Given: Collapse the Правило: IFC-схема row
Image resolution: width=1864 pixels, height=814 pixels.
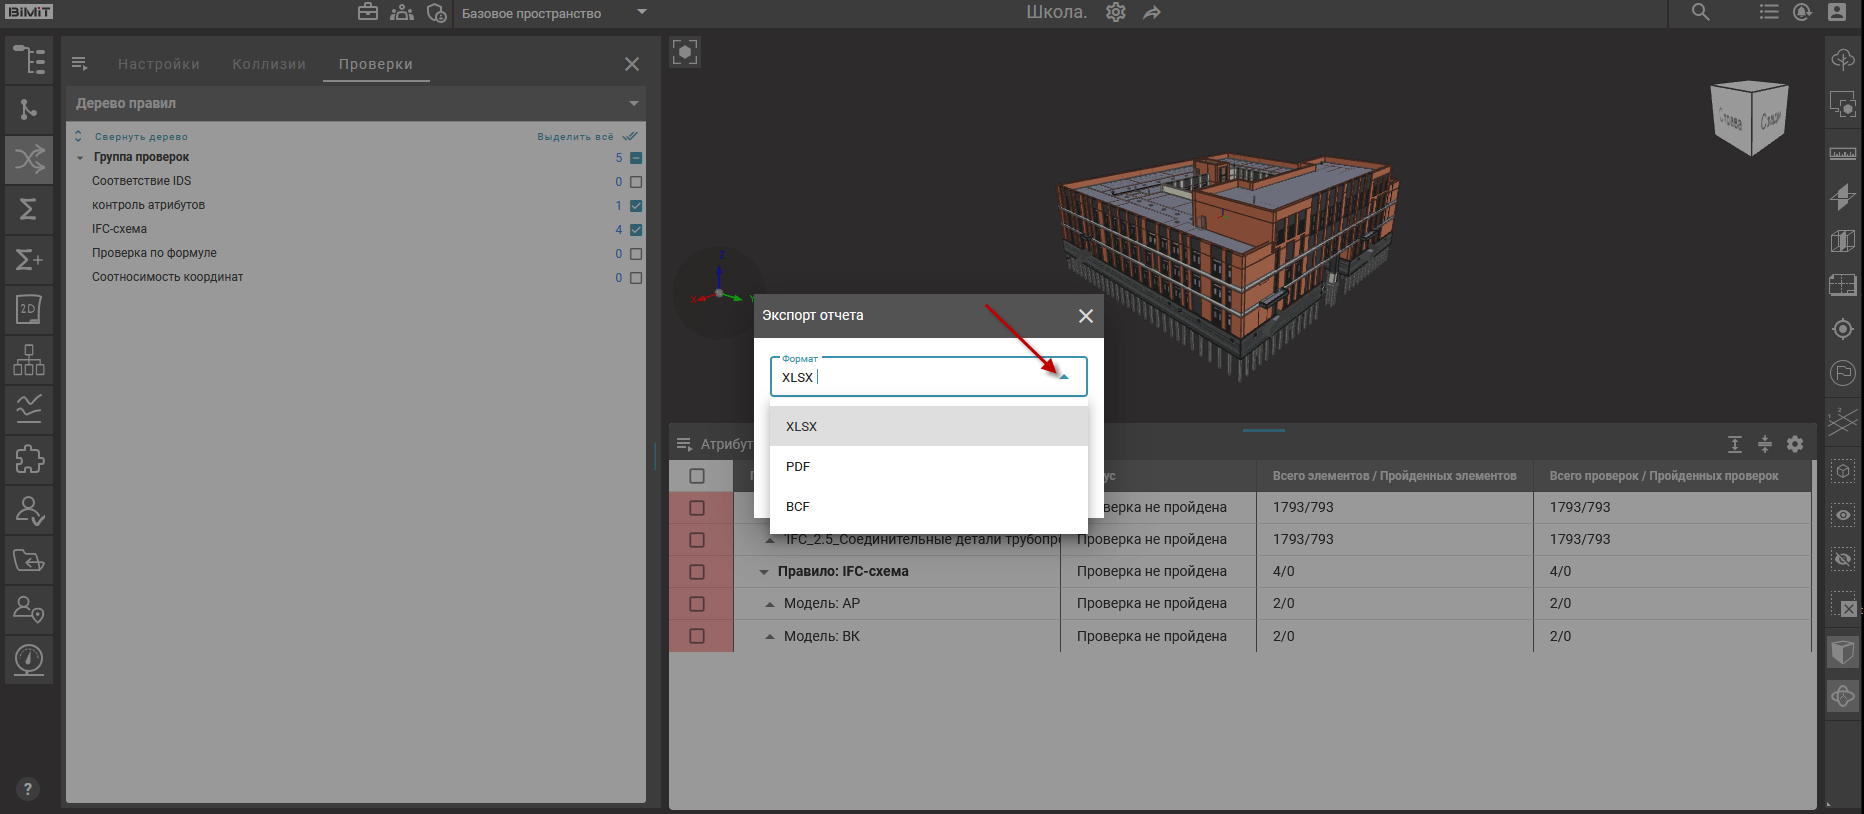Looking at the screenshot, I should point(764,572).
